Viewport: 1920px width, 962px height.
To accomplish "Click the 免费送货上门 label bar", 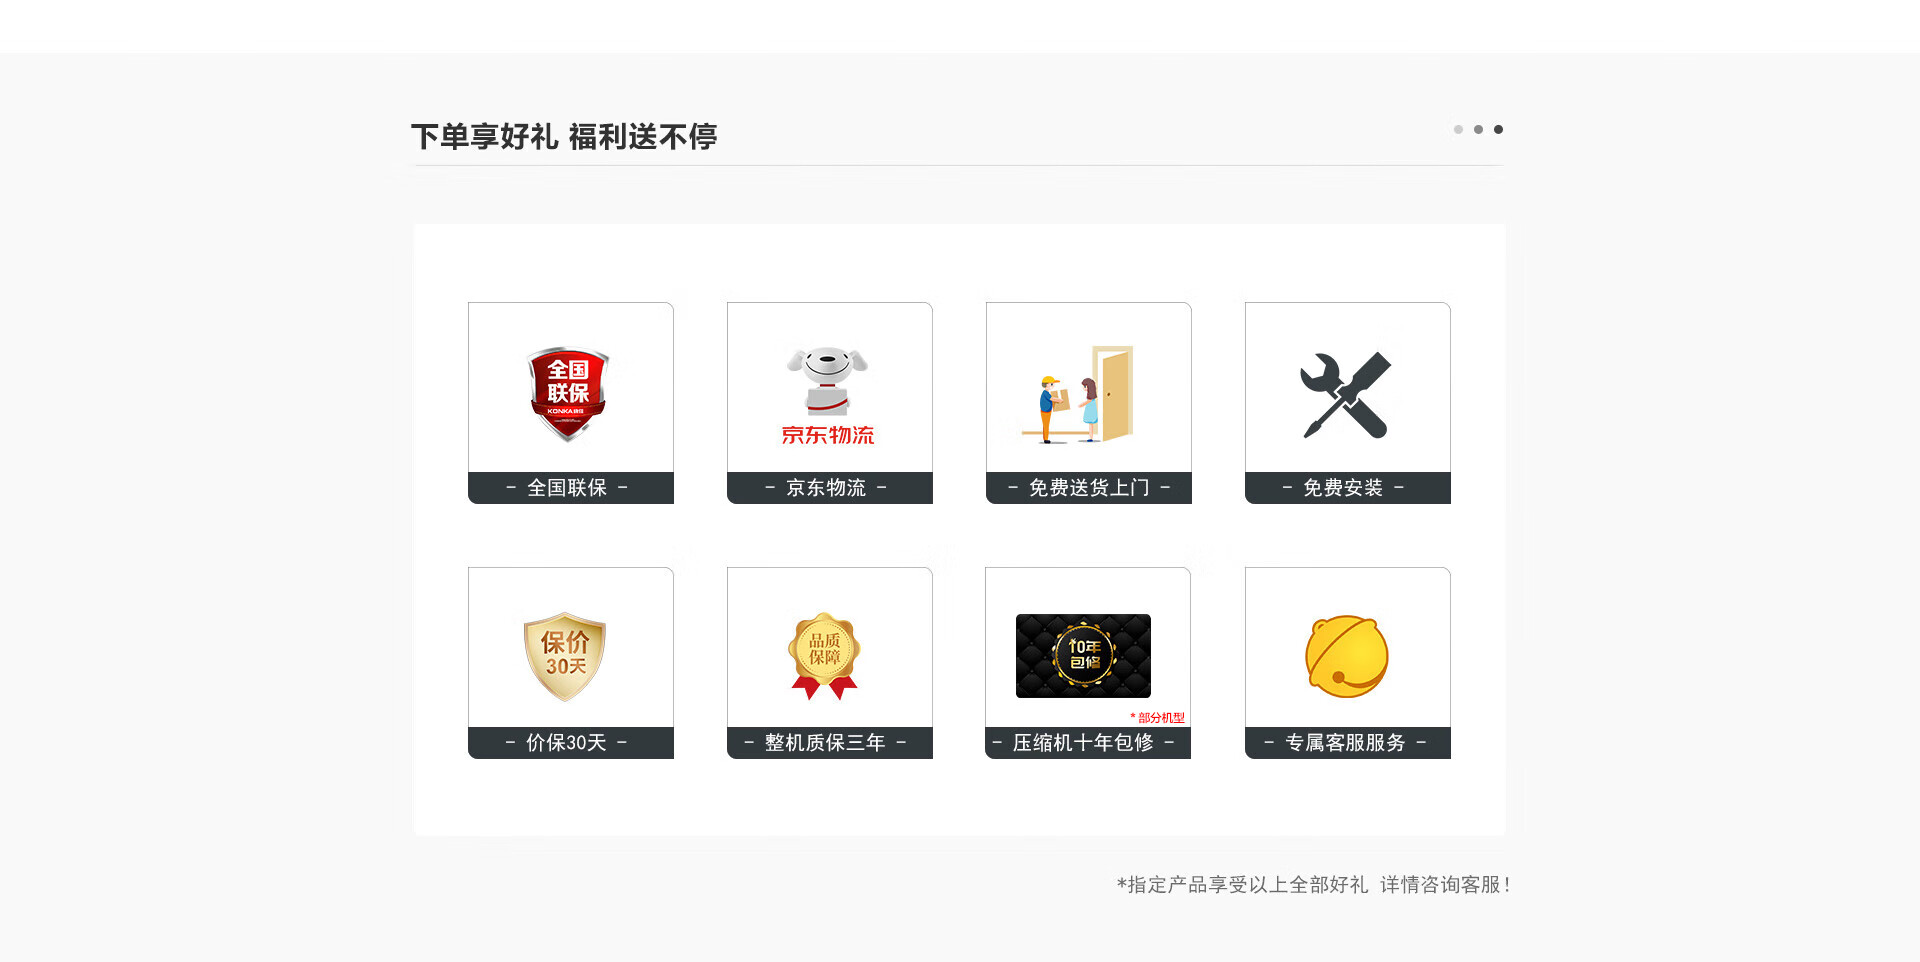I will pyautogui.click(x=1089, y=488).
